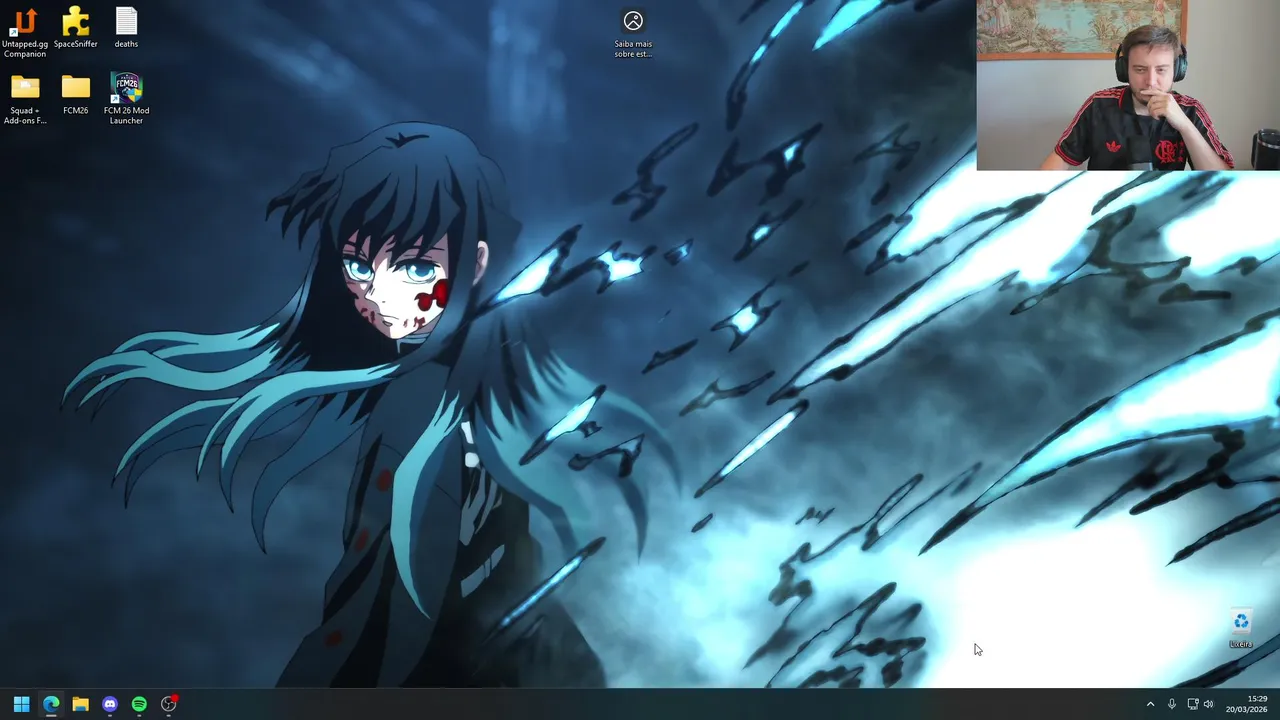Select the FCM26 folder icon

tap(76, 94)
